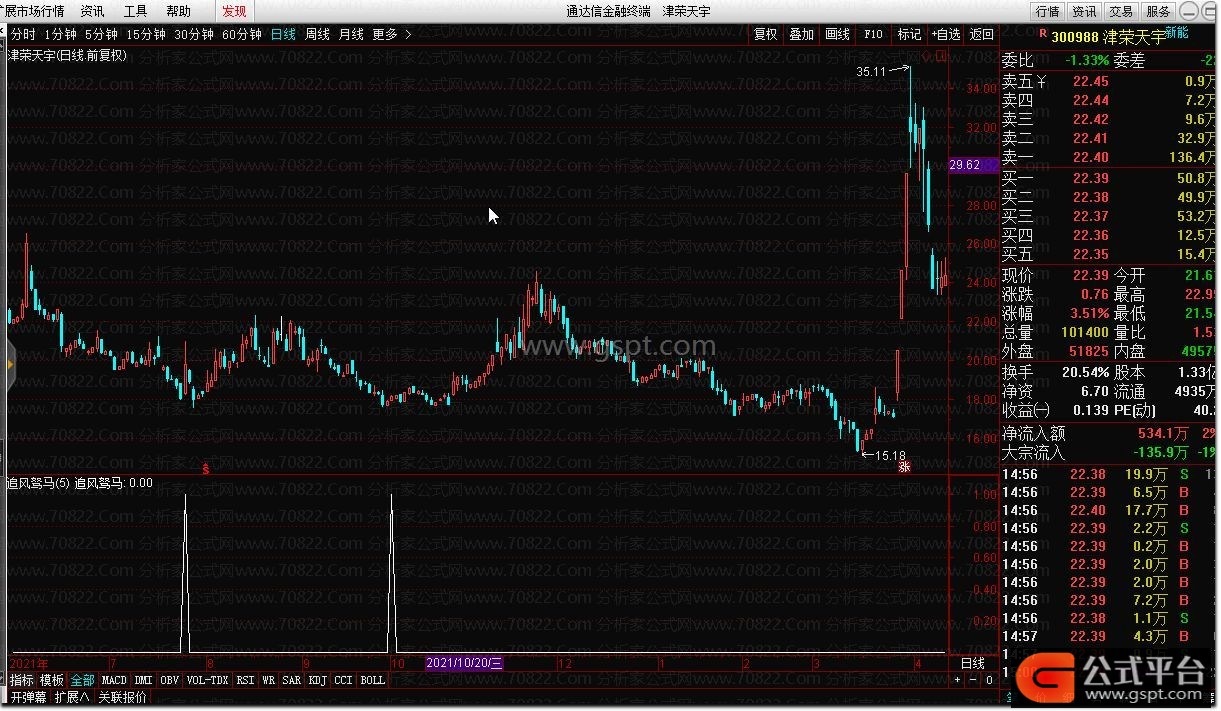This screenshot has width=1221, height=711.
Task: Open the 展市场行情 menu
Action: [x=35, y=11]
